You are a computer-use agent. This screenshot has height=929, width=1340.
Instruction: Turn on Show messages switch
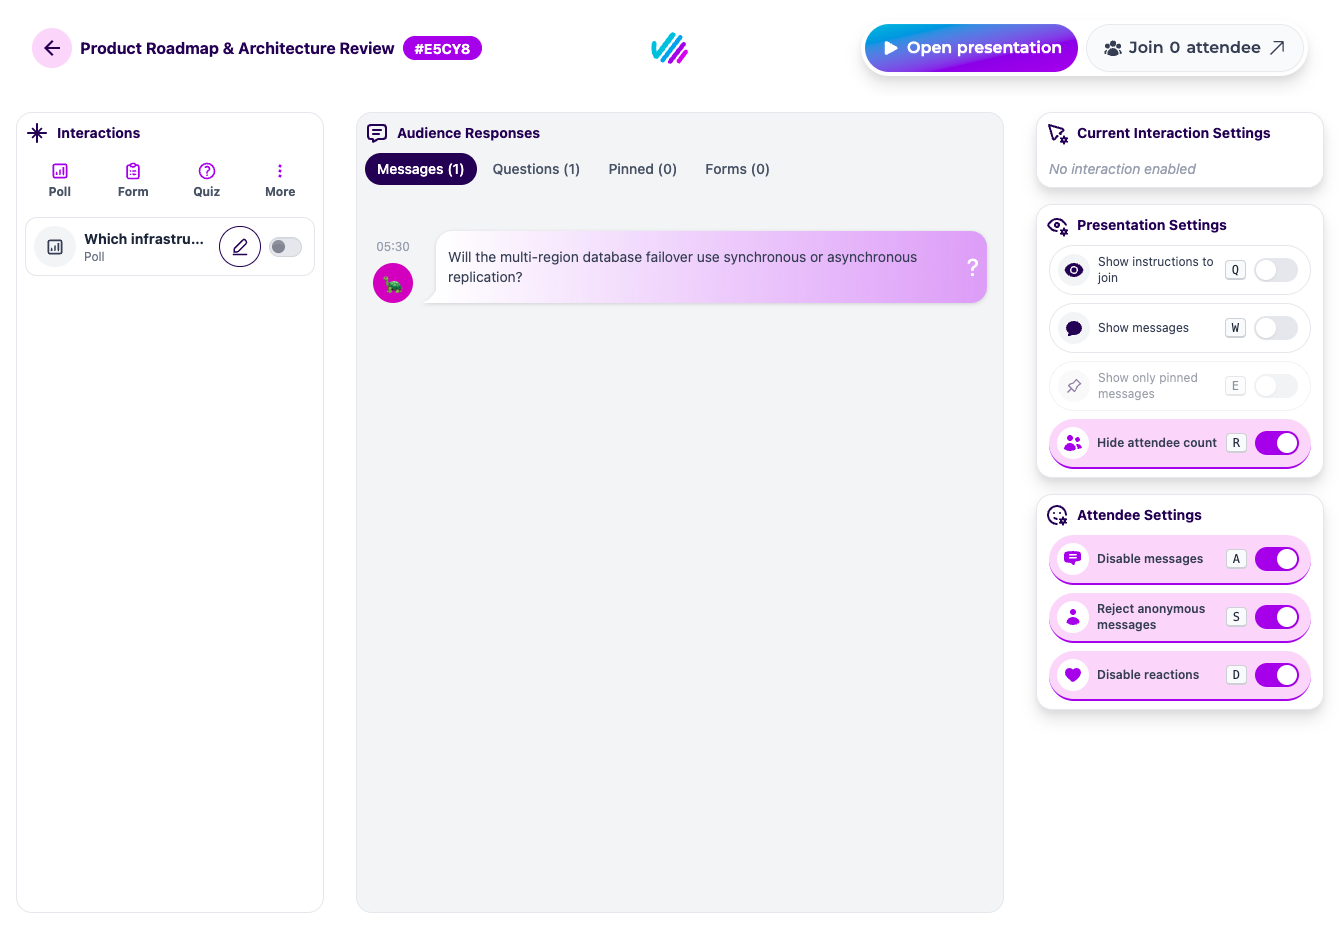click(1276, 328)
